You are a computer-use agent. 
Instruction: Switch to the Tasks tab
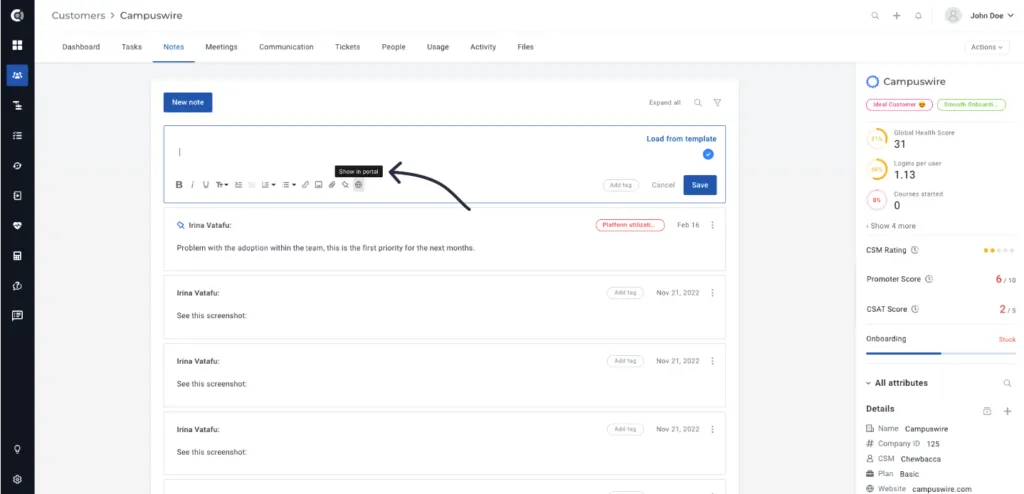pyautogui.click(x=132, y=47)
